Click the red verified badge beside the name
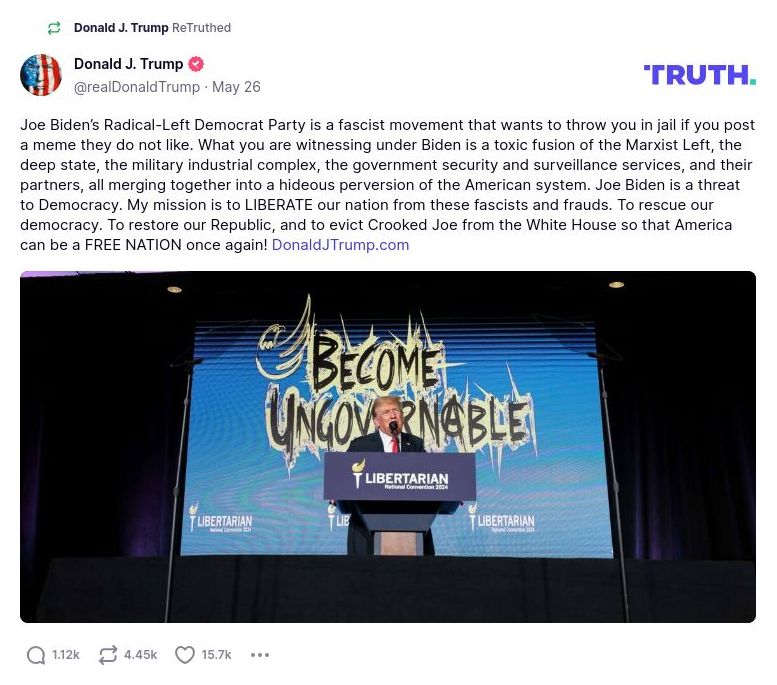Viewport: 777px width, 685px height. pos(196,64)
